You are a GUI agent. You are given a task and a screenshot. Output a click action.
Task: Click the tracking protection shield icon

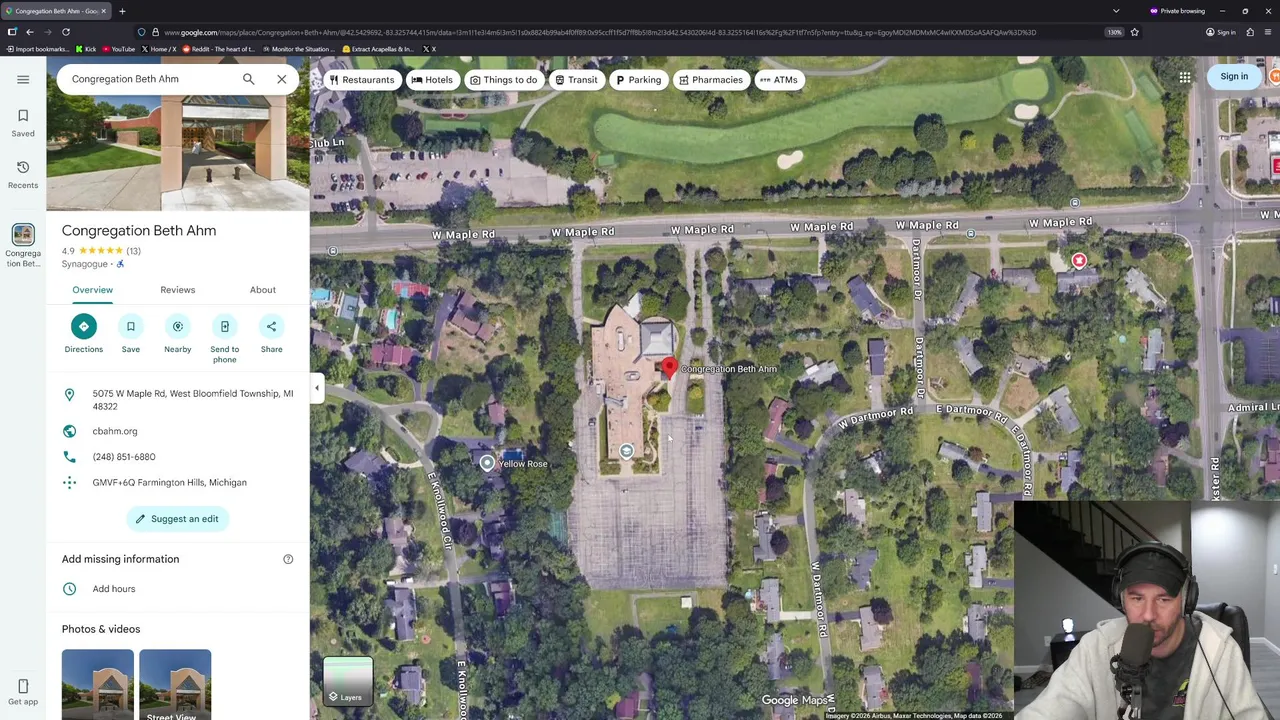point(141,32)
